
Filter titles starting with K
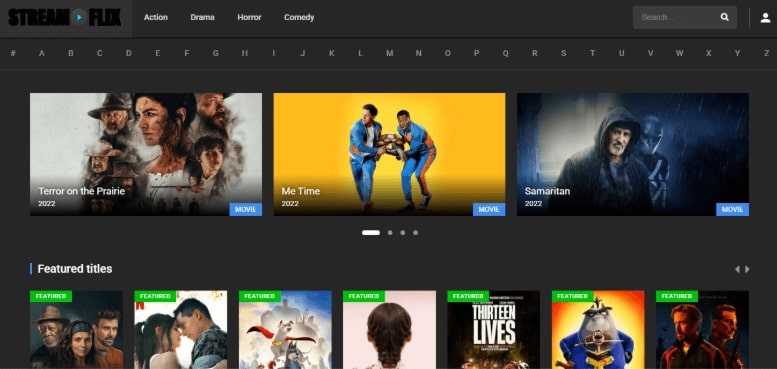point(332,53)
